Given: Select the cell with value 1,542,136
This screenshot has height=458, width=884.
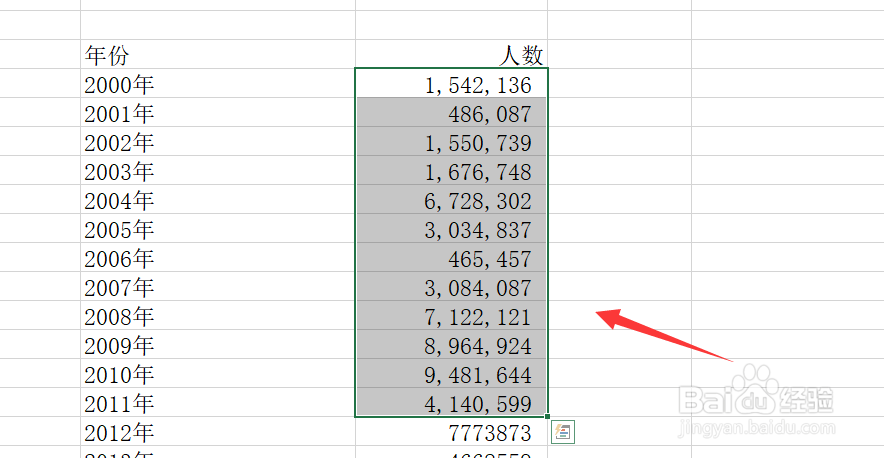Looking at the screenshot, I should pyautogui.click(x=451, y=83).
